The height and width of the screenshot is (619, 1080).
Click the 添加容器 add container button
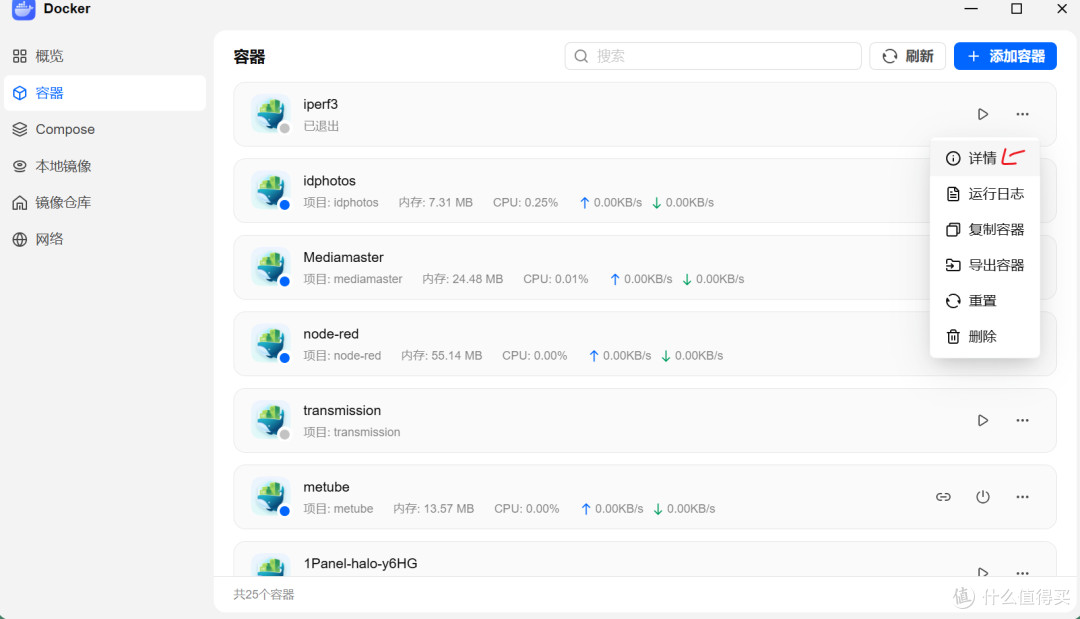pyautogui.click(x=1005, y=56)
